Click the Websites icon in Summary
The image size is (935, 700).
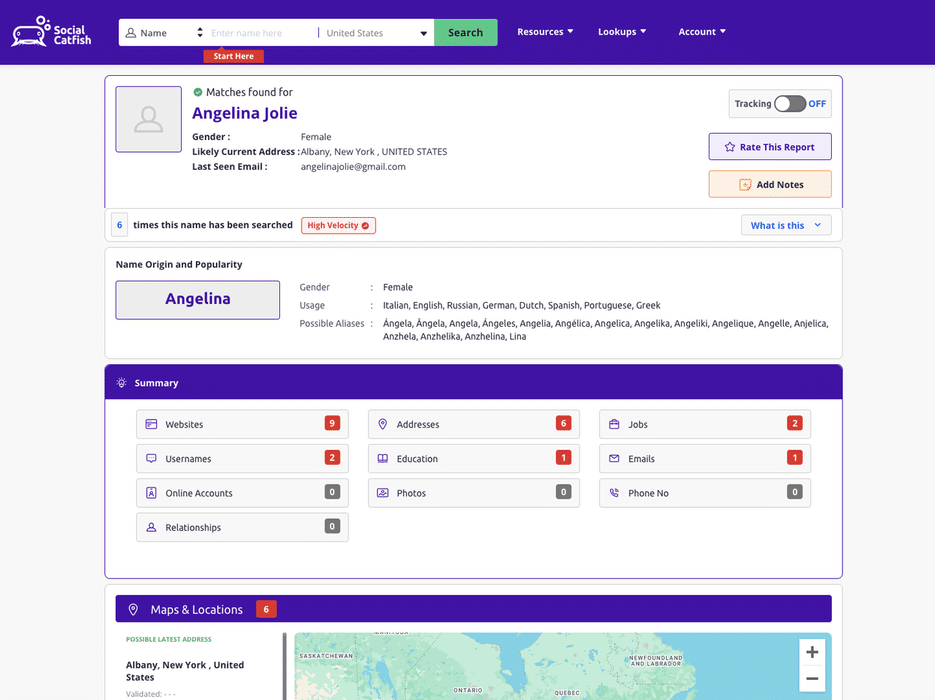(x=151, y=425)
